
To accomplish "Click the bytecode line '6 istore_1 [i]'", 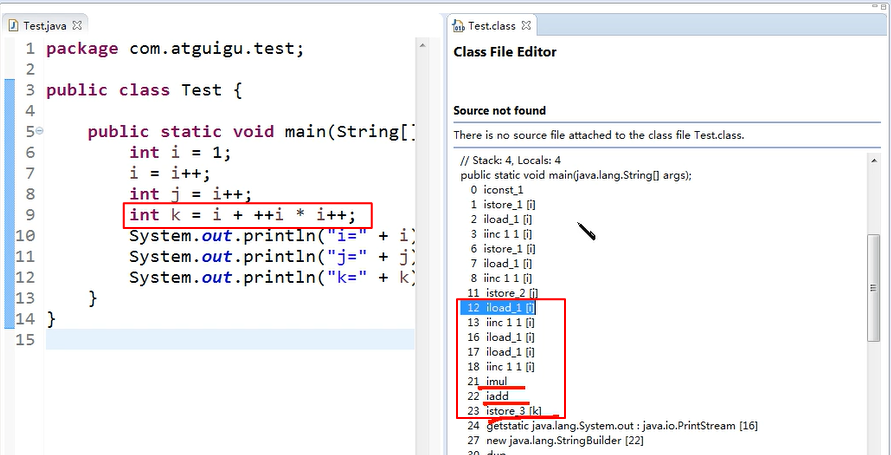I will [503, 249].
